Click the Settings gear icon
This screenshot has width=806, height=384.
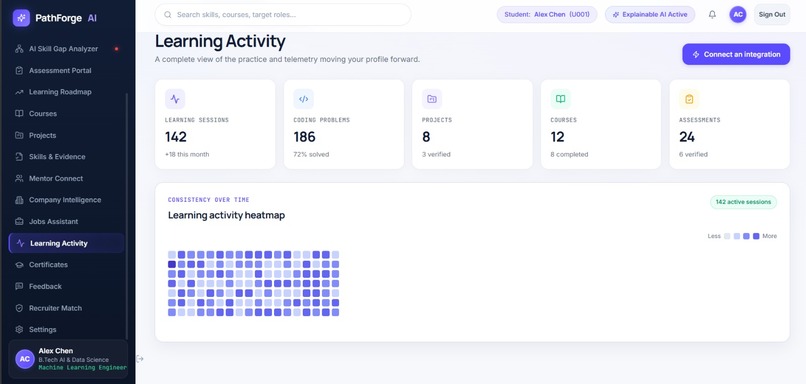point(19,330)
